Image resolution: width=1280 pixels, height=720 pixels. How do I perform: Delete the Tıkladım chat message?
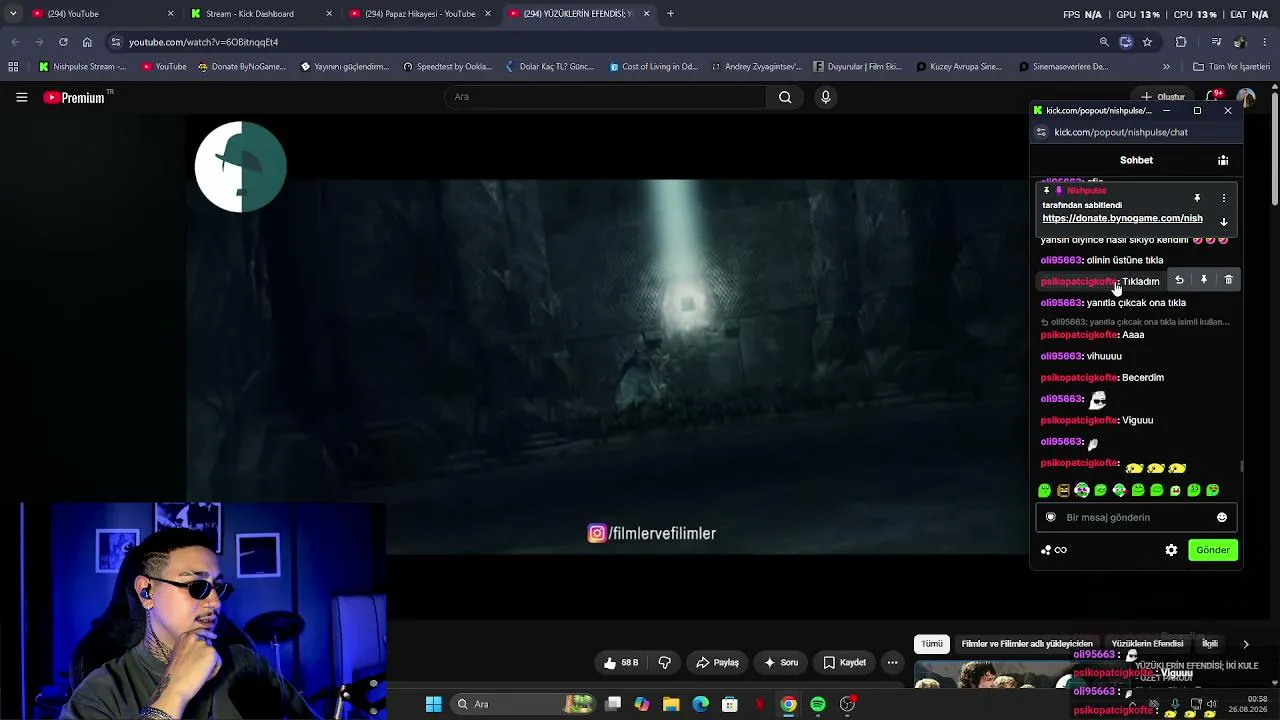click(x=1228, y=281)
